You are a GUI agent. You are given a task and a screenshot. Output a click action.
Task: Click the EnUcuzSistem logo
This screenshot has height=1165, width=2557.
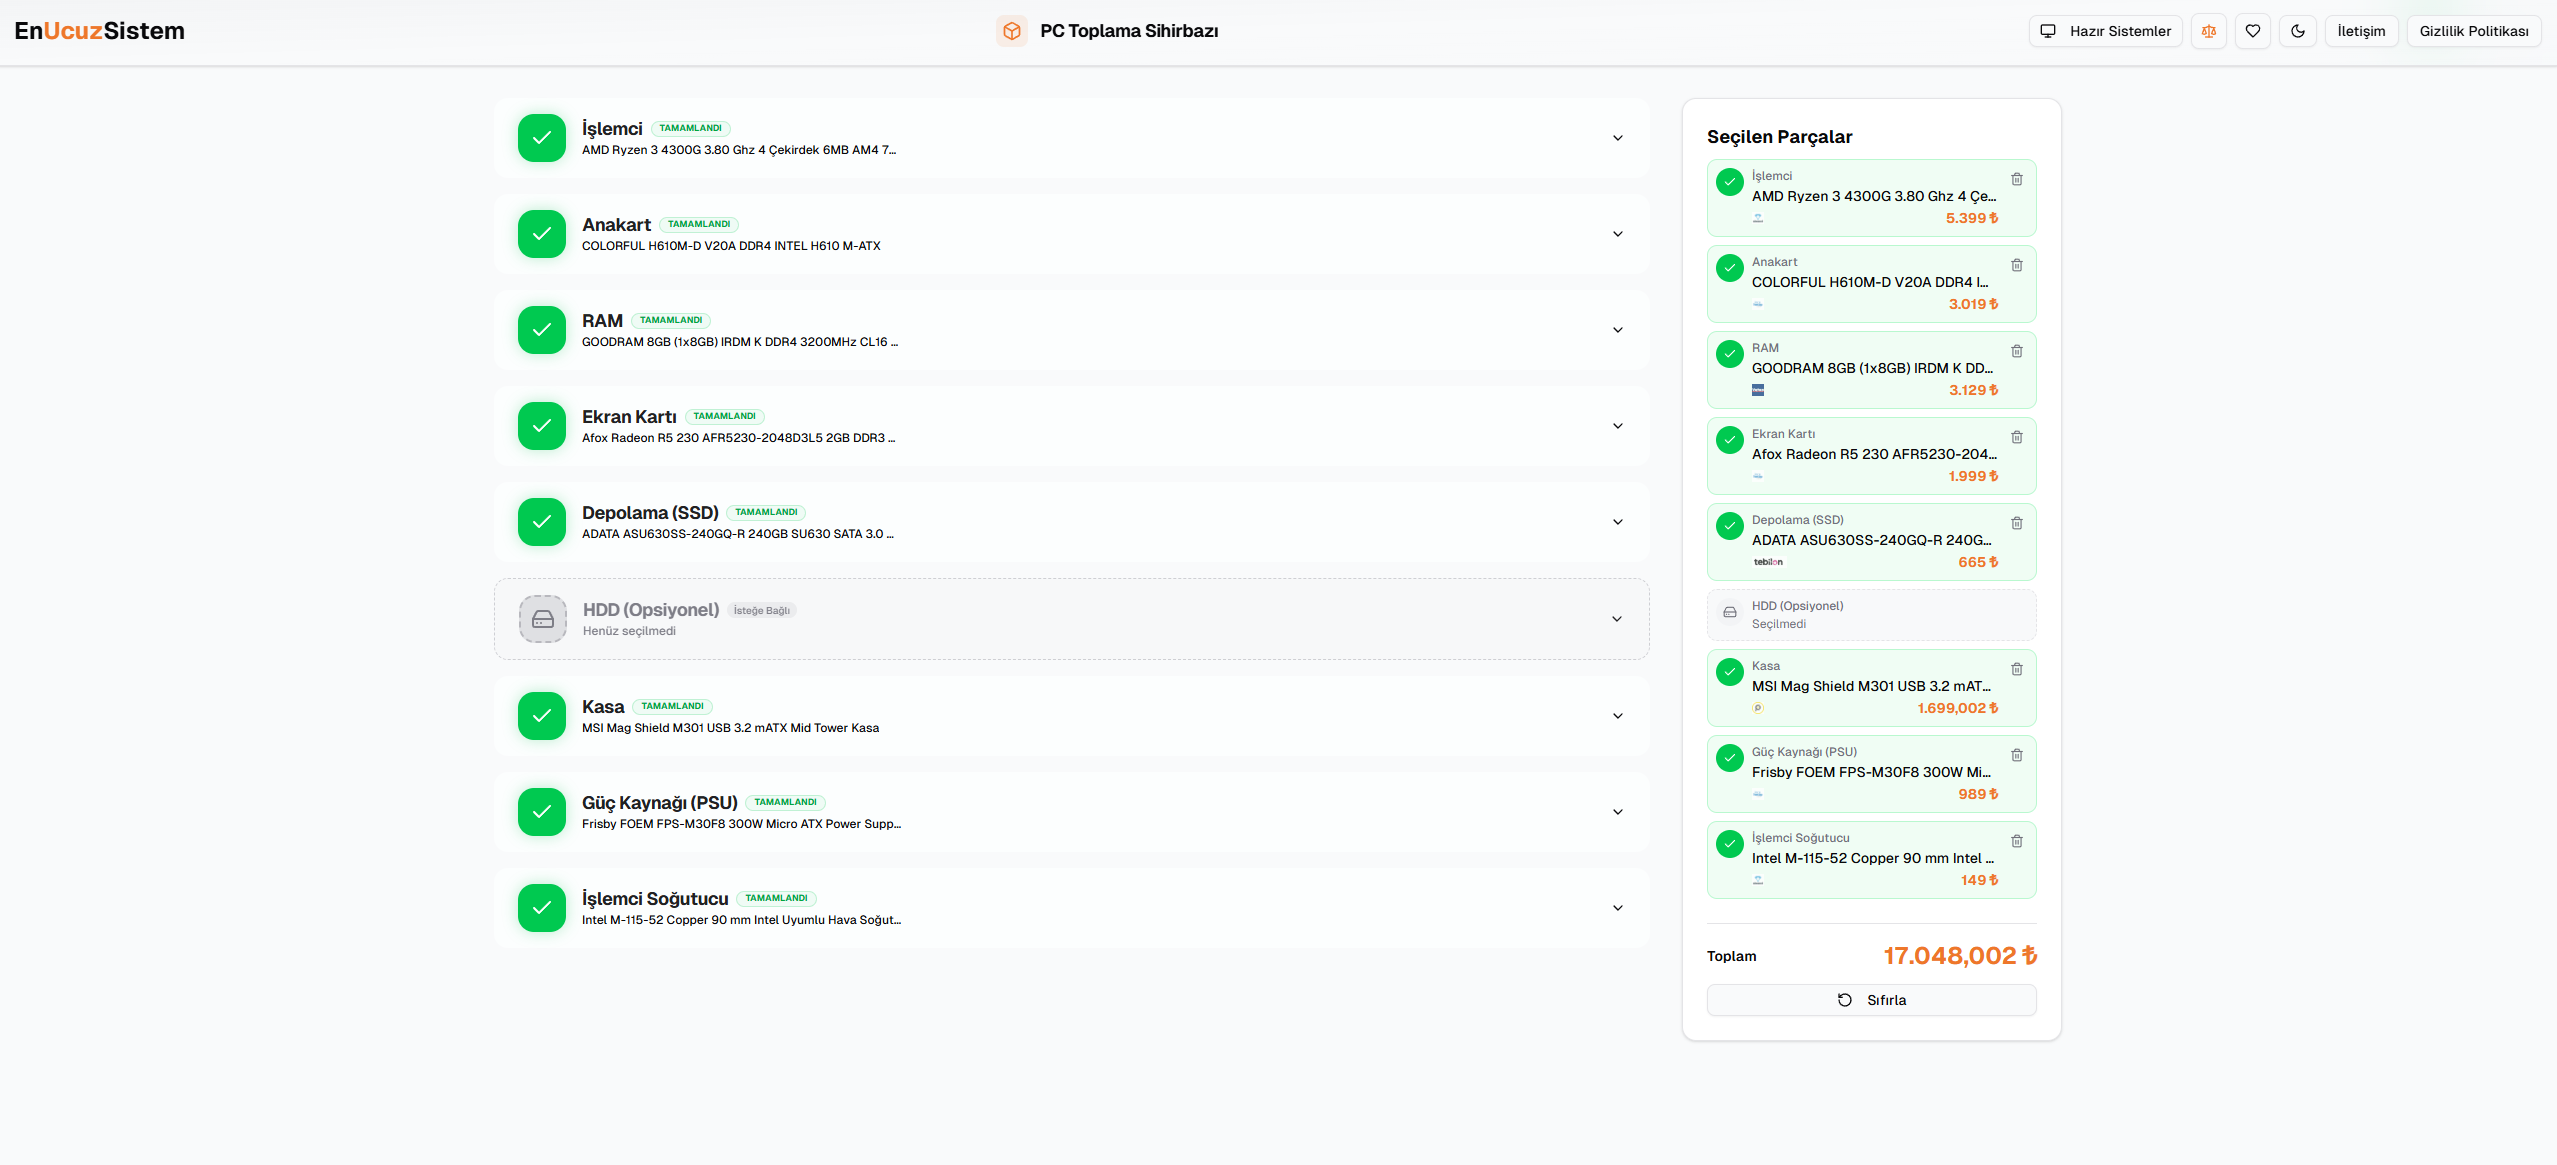click(100, 31)
